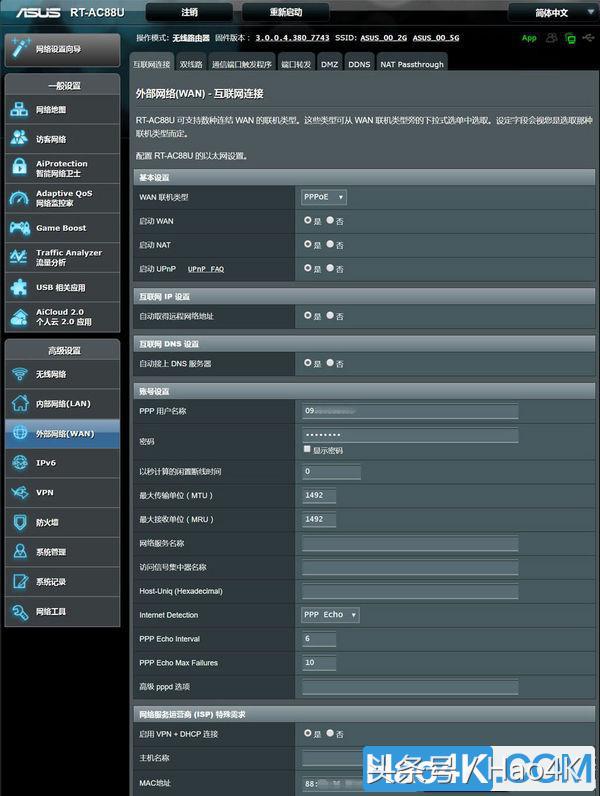Click the MRU field showing 1492
Screen dimensions: 600x796
[x=319, y=519]
